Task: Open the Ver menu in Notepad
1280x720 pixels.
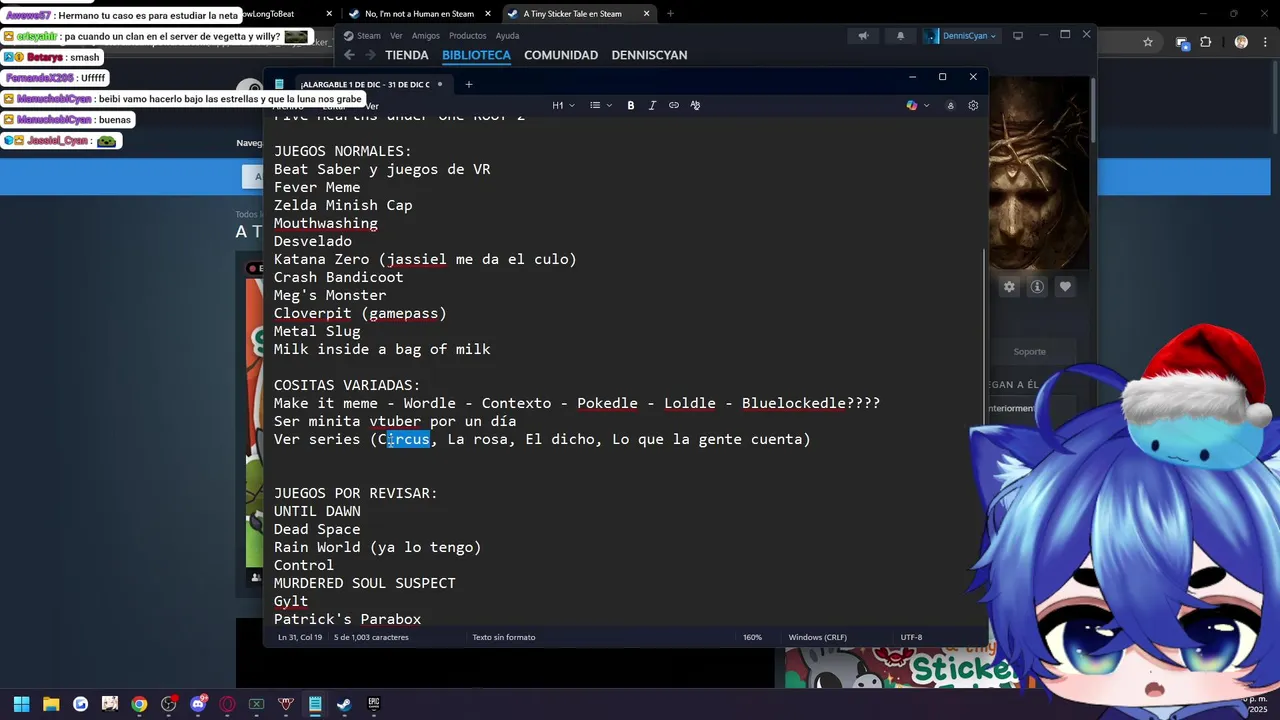Action: tap(371, 106)
